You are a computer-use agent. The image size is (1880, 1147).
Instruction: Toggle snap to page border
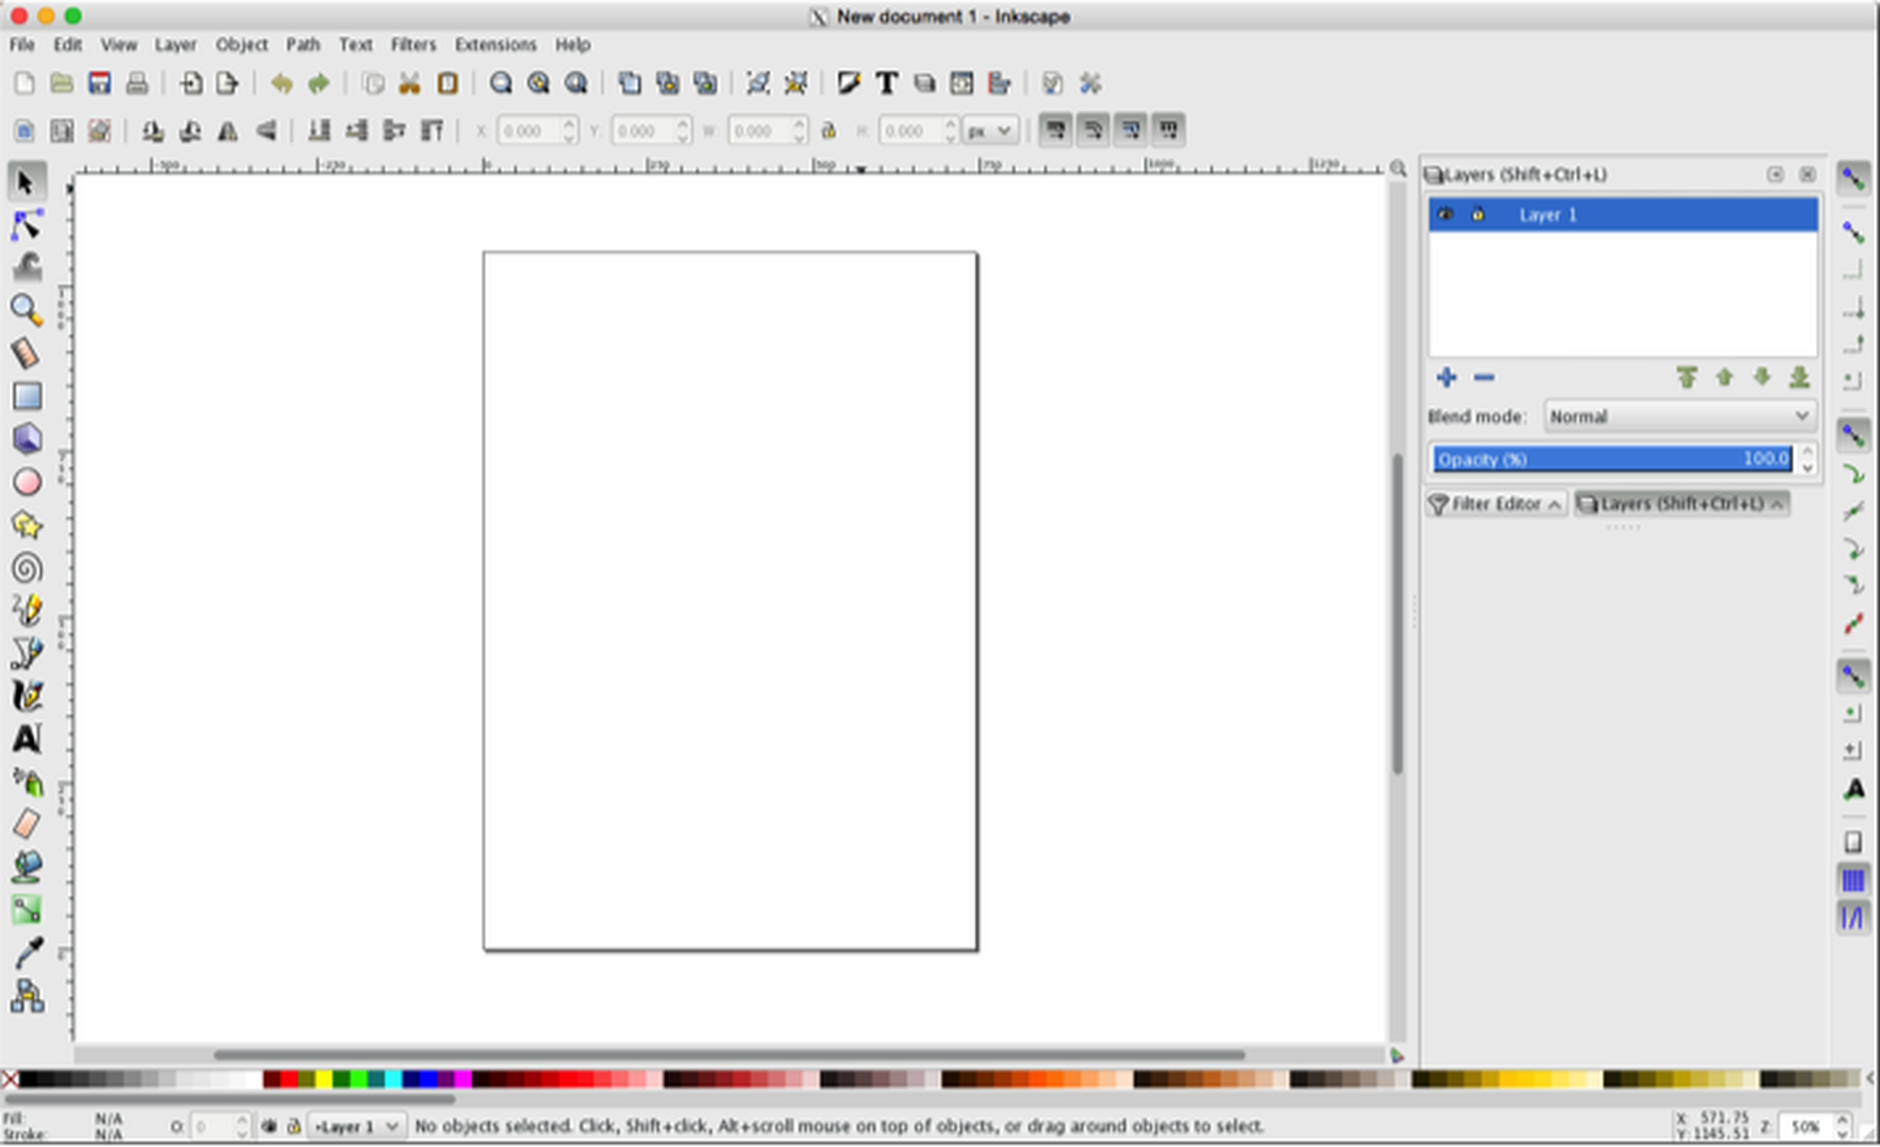click(x=1853, y=842)
